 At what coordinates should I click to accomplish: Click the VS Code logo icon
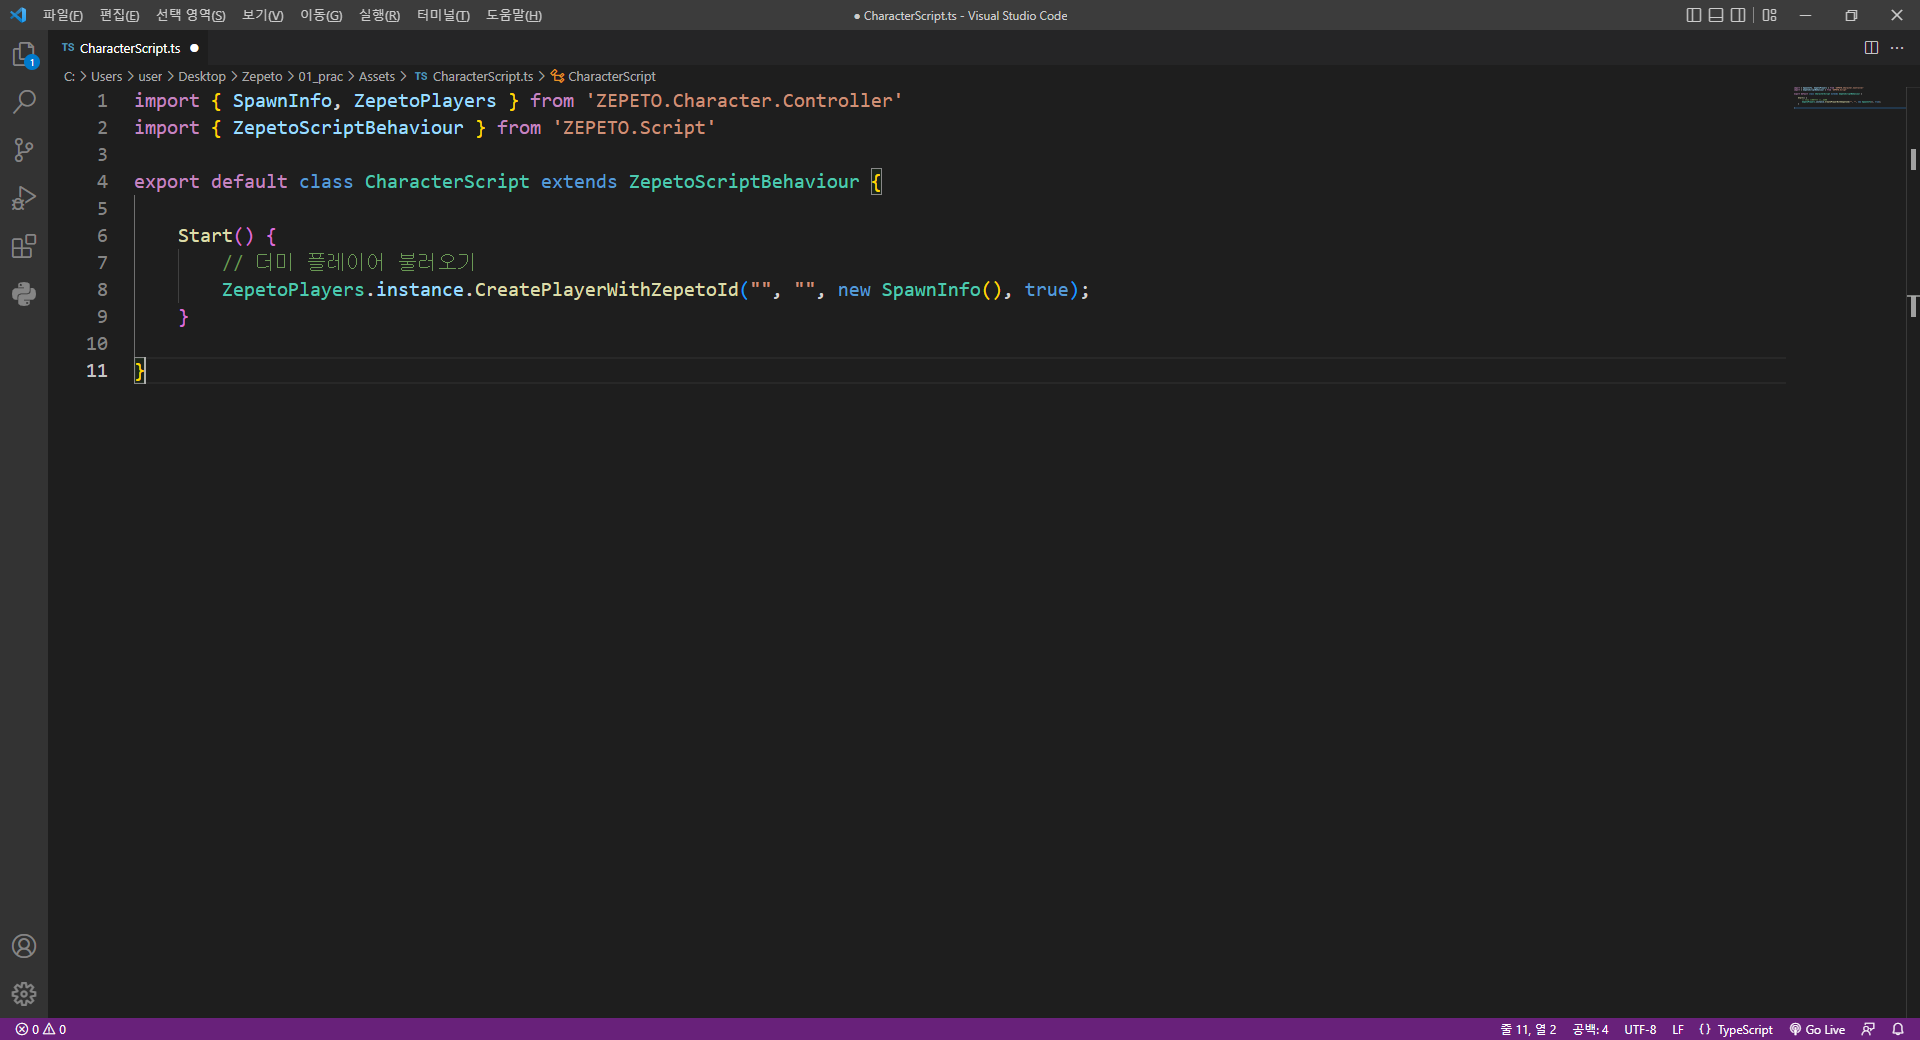coord(18,15)
